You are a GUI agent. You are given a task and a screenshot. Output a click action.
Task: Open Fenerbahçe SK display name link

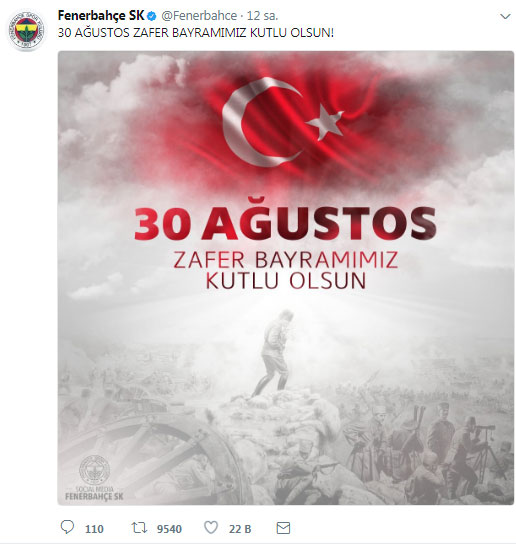(x=101, y=16)
